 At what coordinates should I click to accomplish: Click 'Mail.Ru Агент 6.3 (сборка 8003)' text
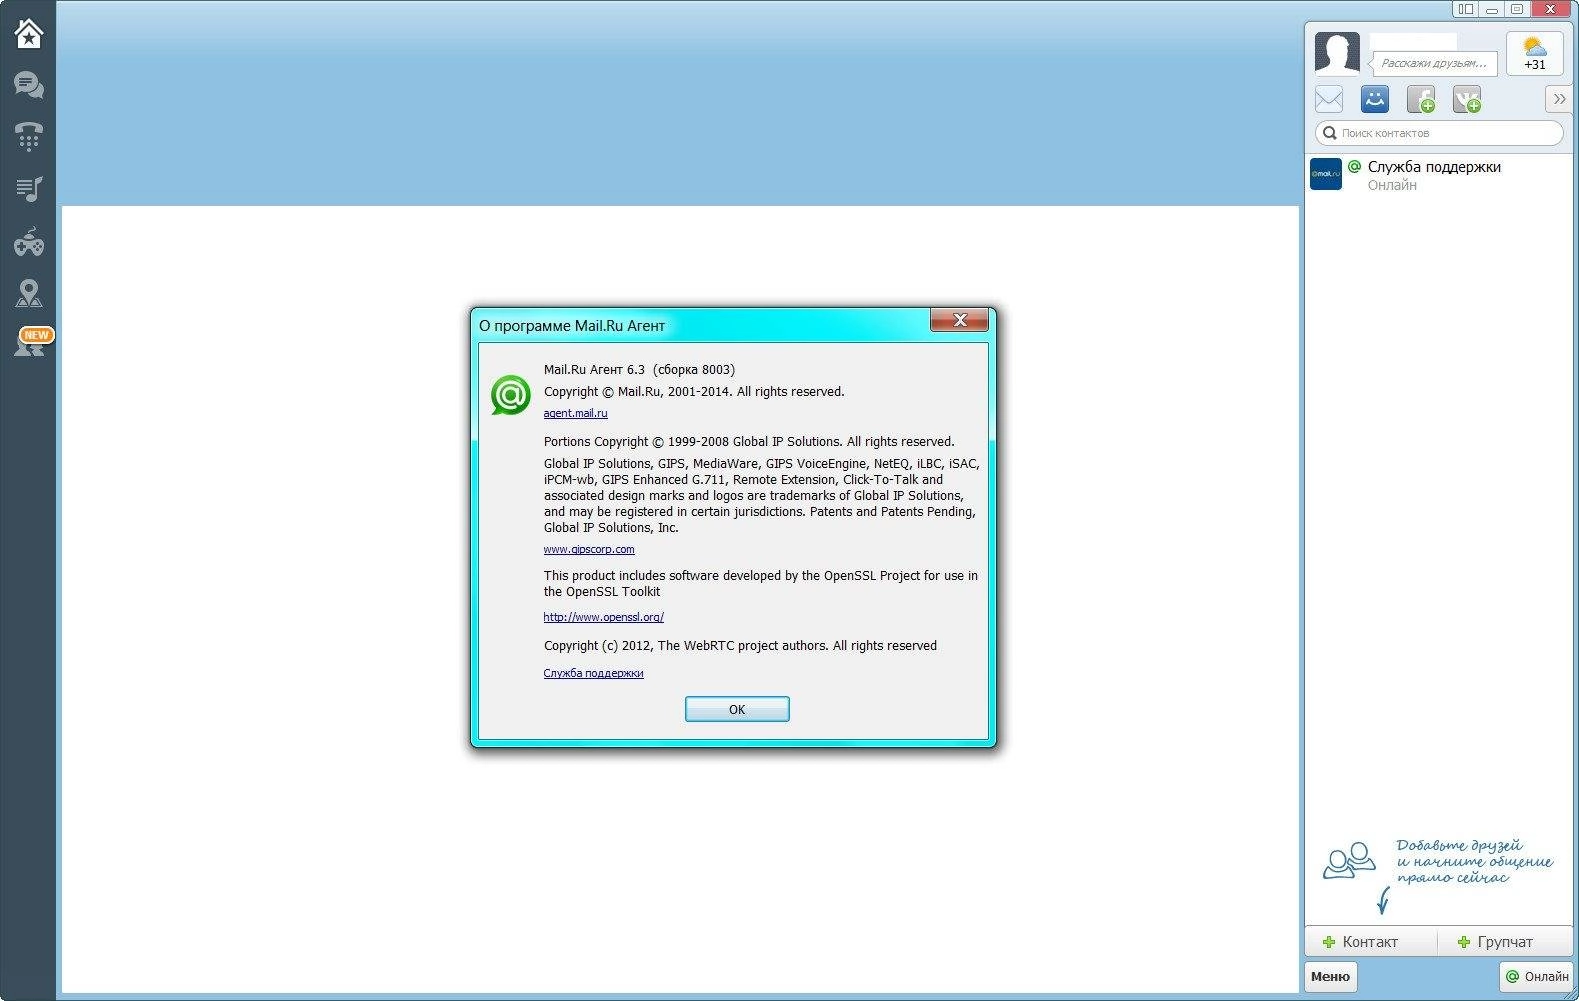(x=639, y=369)
